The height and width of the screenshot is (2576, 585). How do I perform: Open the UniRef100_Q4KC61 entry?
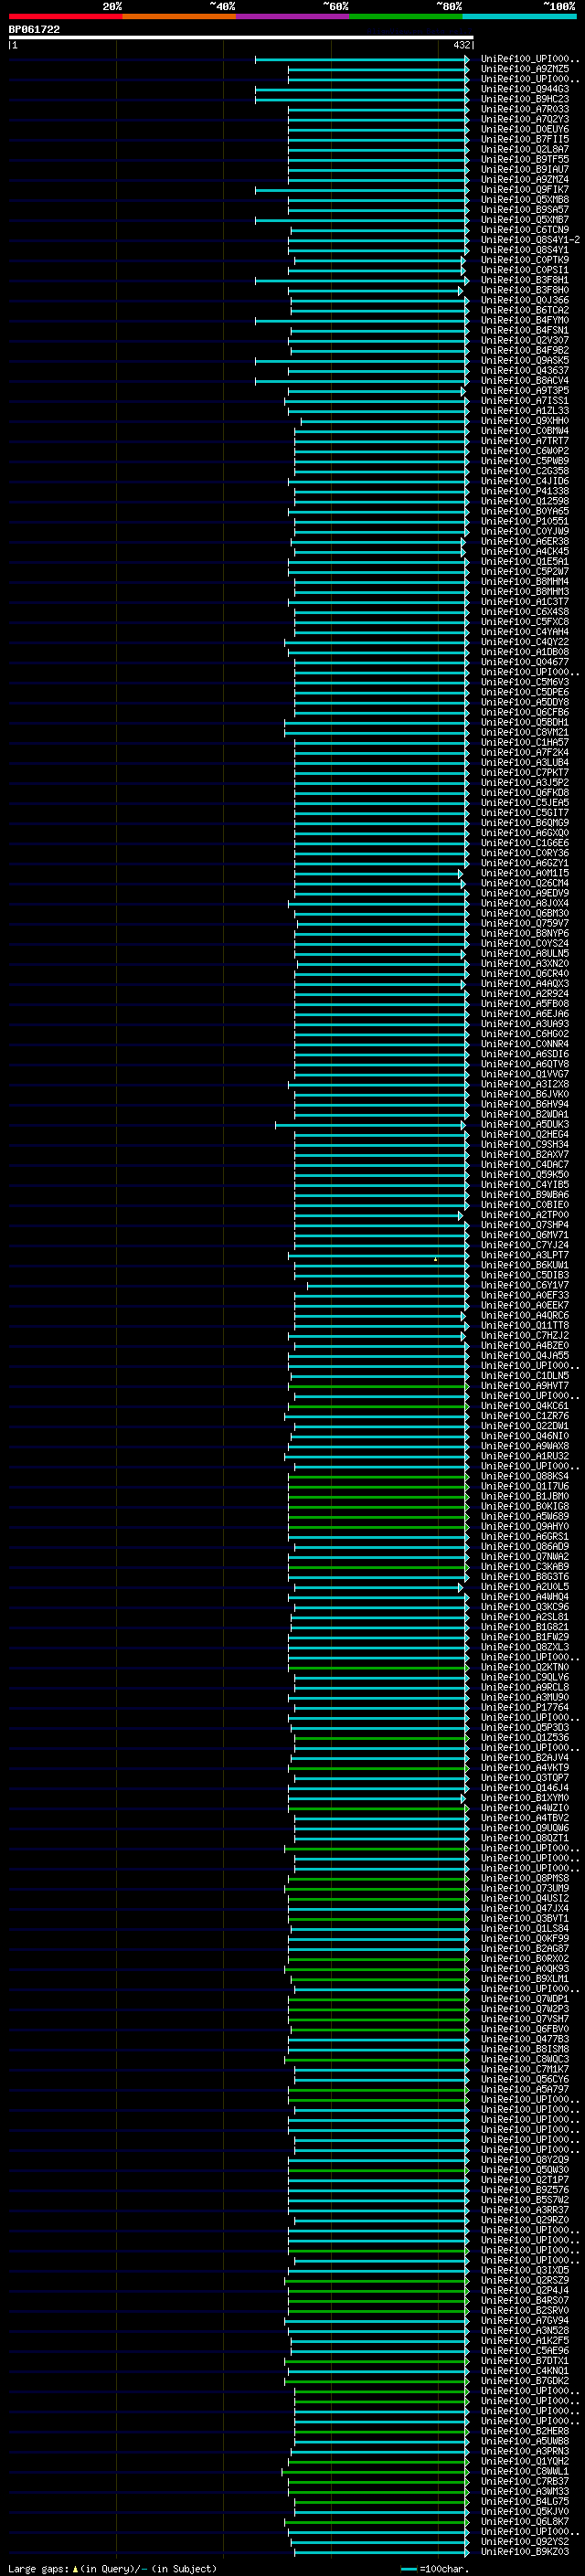click(524, 1406)
